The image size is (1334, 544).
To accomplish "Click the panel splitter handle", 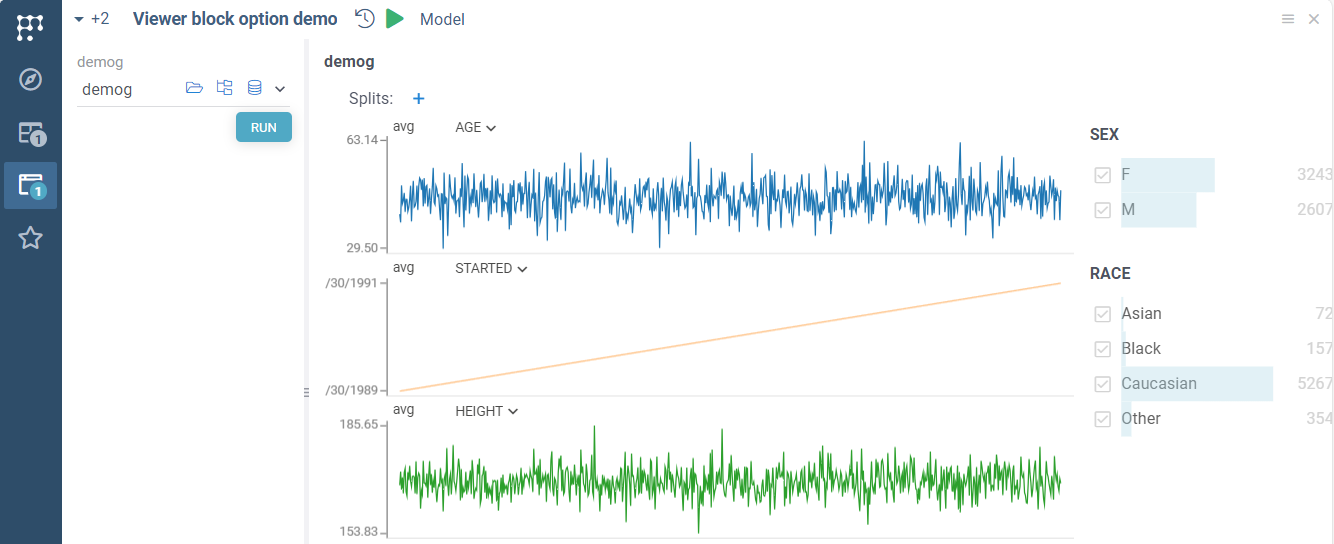I will [306, 393].
